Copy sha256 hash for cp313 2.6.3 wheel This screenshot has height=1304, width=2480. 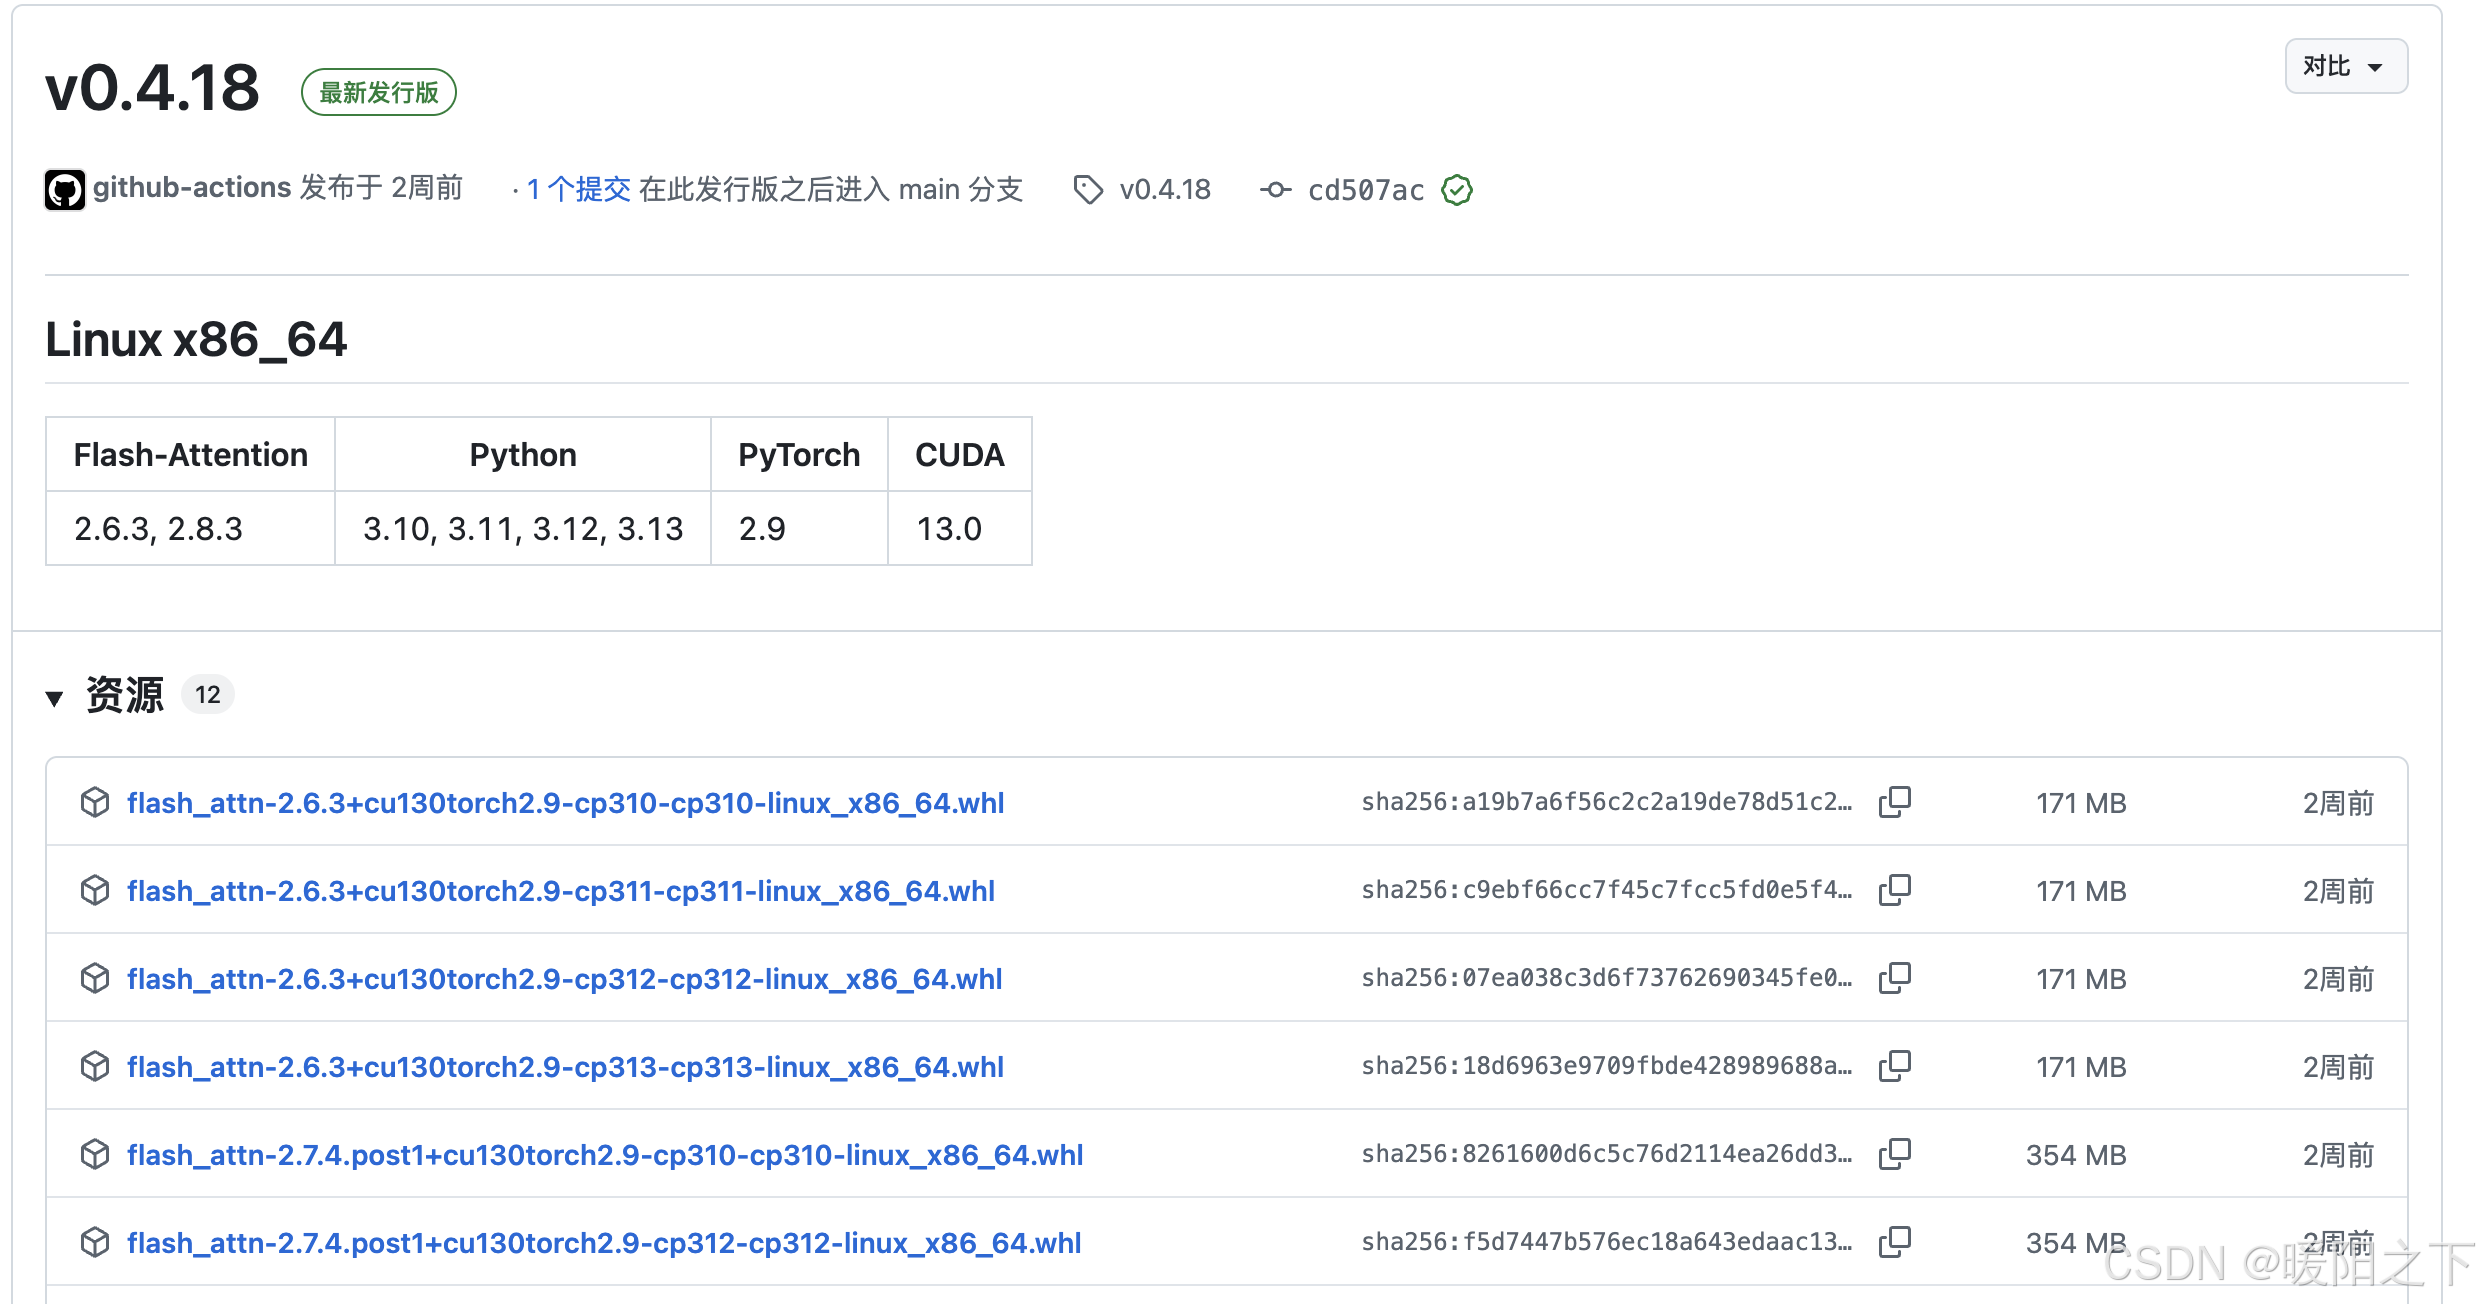click(1894, 1066)
